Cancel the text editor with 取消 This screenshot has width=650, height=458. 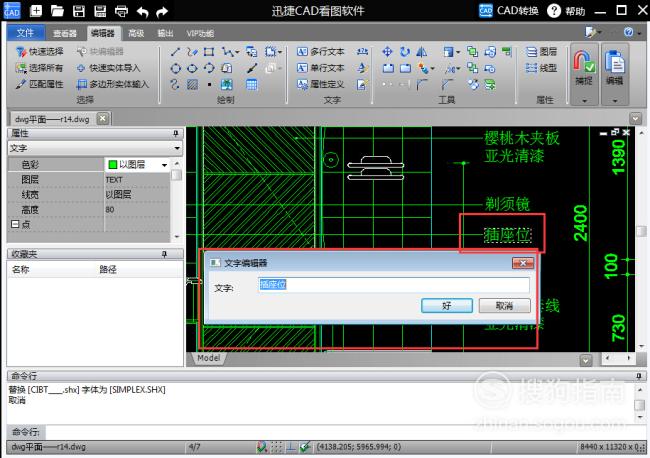pos(504,306)
